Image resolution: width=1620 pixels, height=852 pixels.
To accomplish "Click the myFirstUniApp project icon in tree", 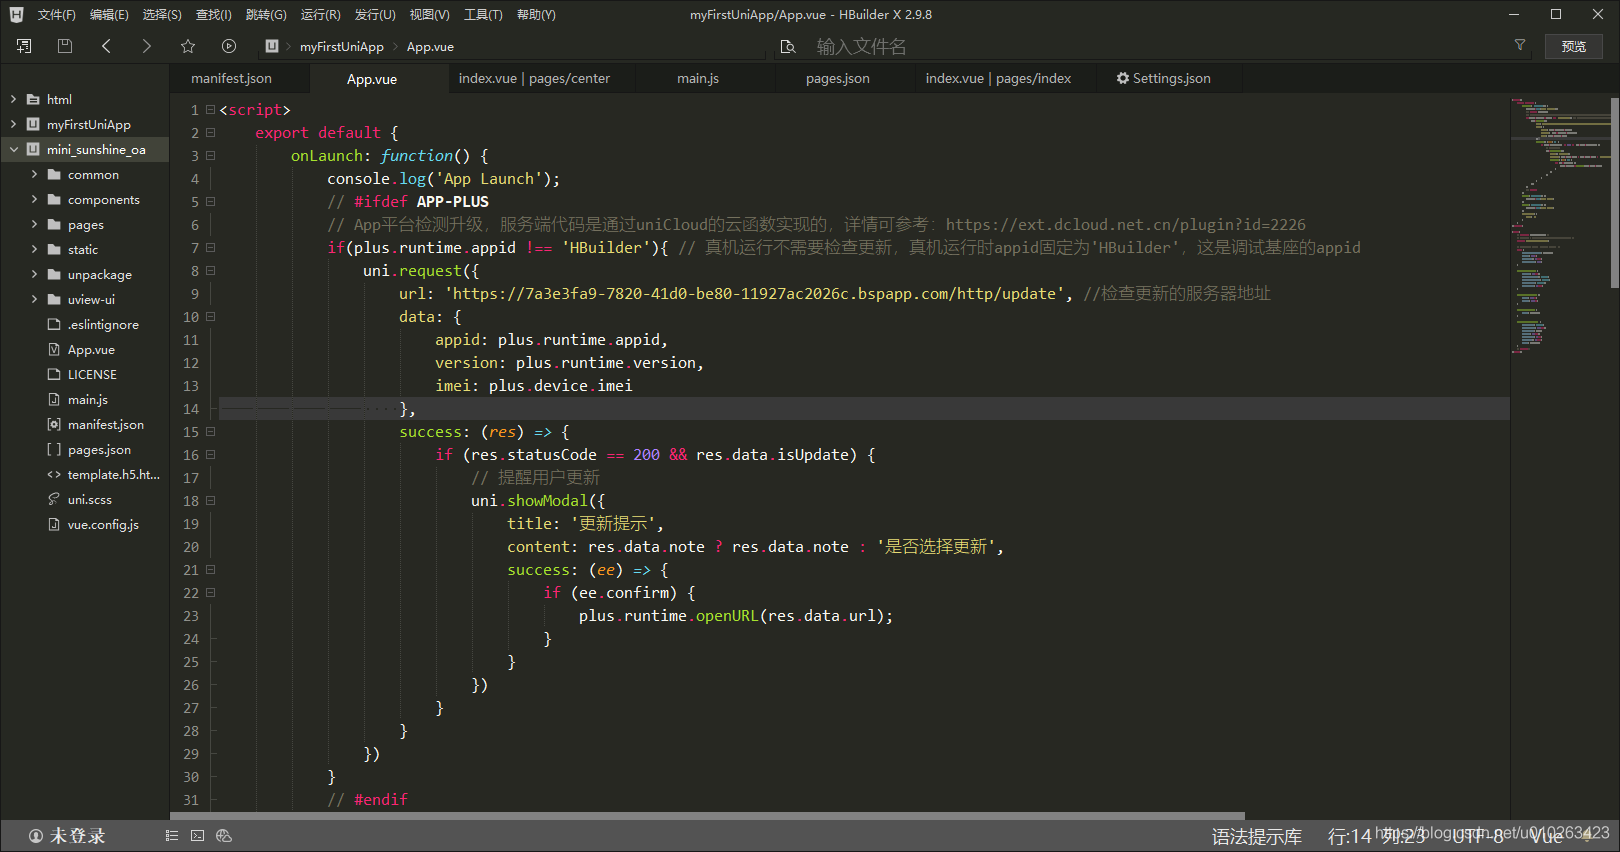I will pos(33,124).
